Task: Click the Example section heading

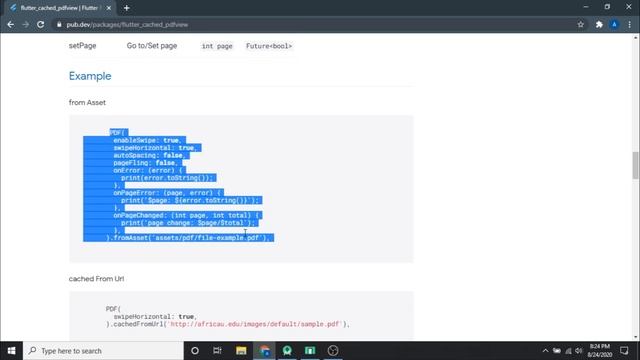Action: click(90, 76)
